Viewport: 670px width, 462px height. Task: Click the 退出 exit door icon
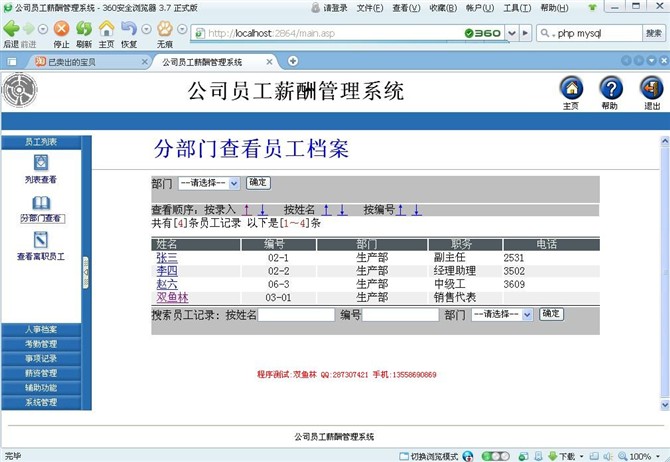click(x=651, y=88)
